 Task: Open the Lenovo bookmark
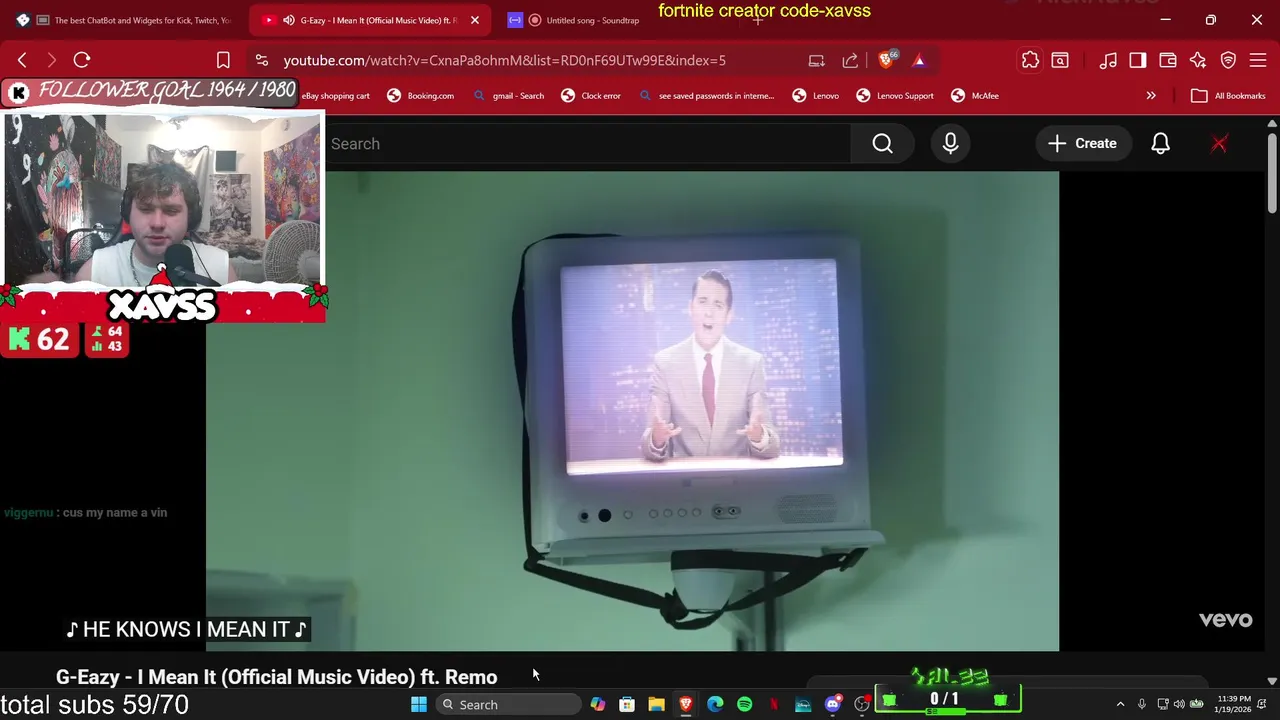click(x=816, y=96)
